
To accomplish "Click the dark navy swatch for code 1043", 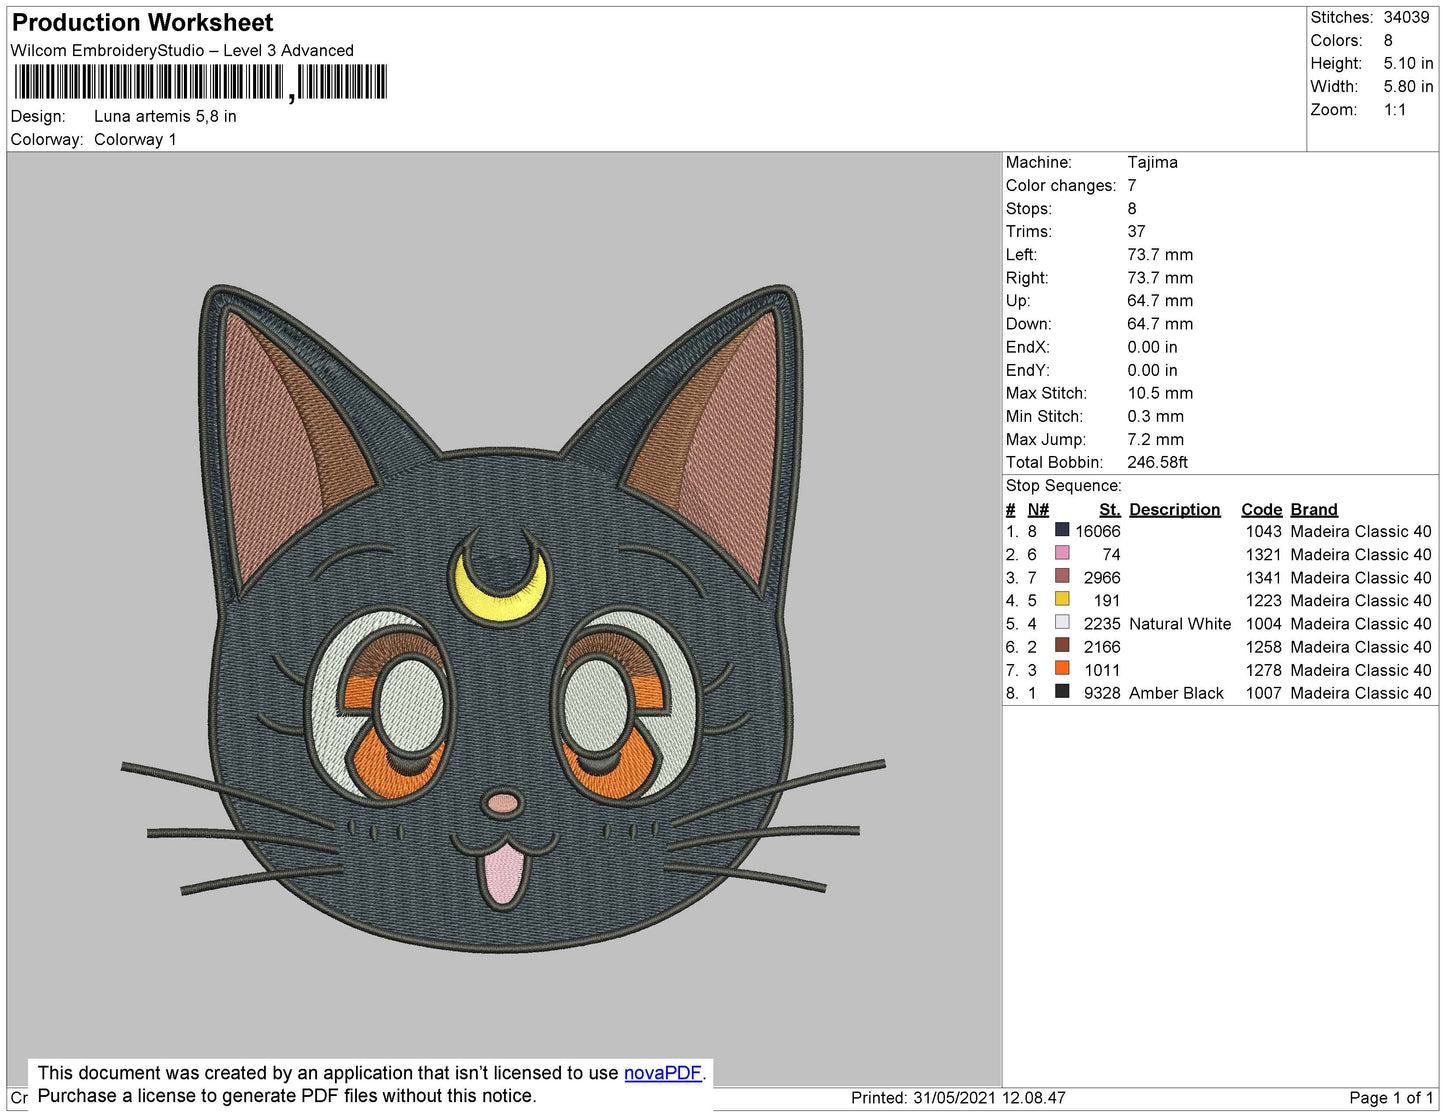I will click(1062, 530).
